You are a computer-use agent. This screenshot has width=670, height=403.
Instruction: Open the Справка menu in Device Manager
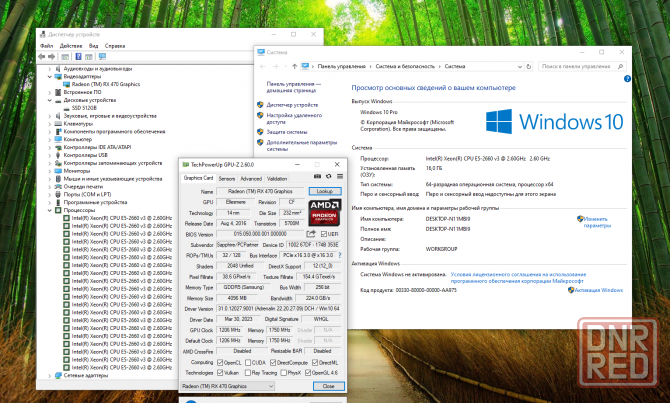click(115, 46)
